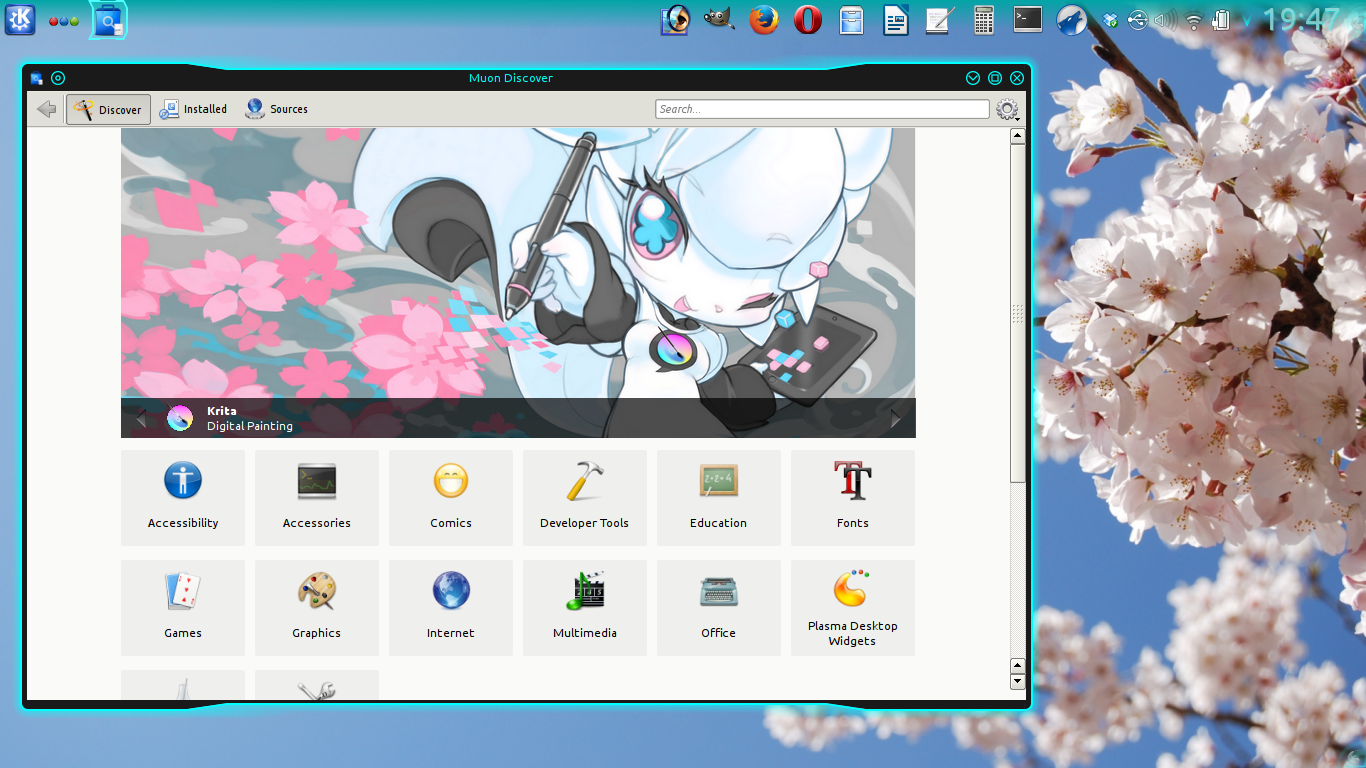Viewport: 1366px width, 768px height.
Task: Open the settings gear dropdown menu
Action: click(x=1007, y=110)
